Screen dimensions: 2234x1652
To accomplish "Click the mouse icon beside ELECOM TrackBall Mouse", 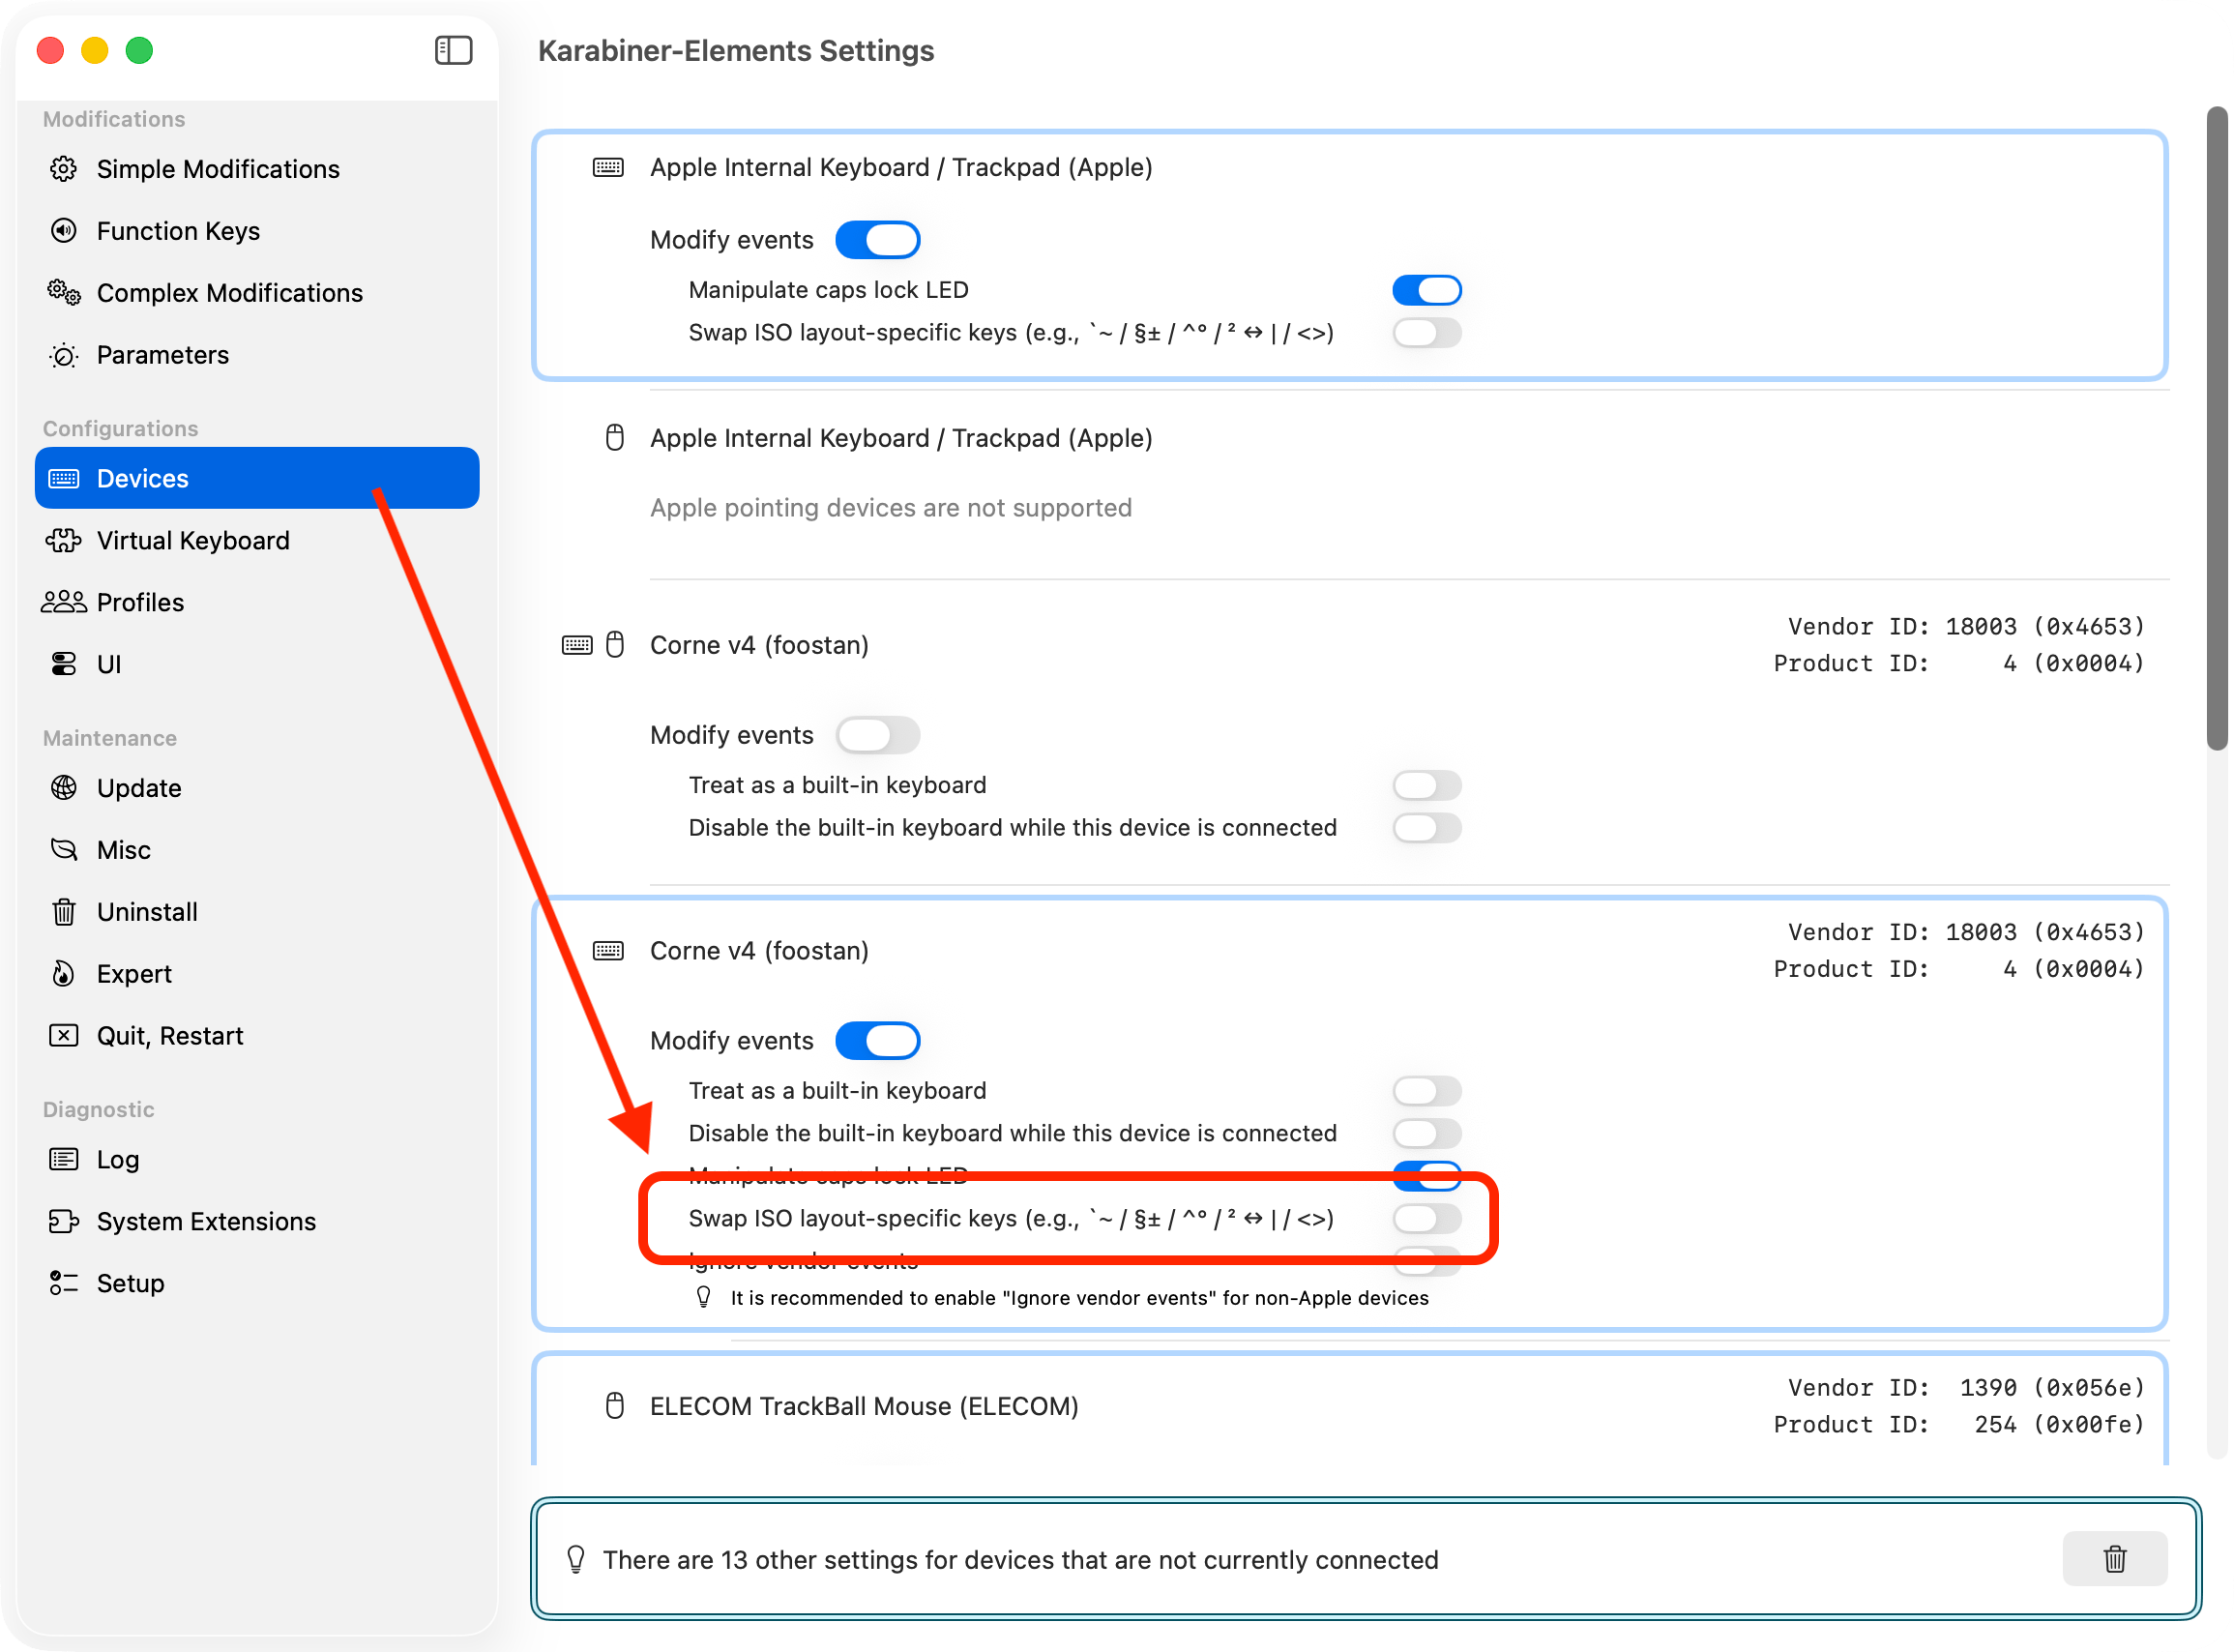I will pyautogui.click(x=615, y=1406).
